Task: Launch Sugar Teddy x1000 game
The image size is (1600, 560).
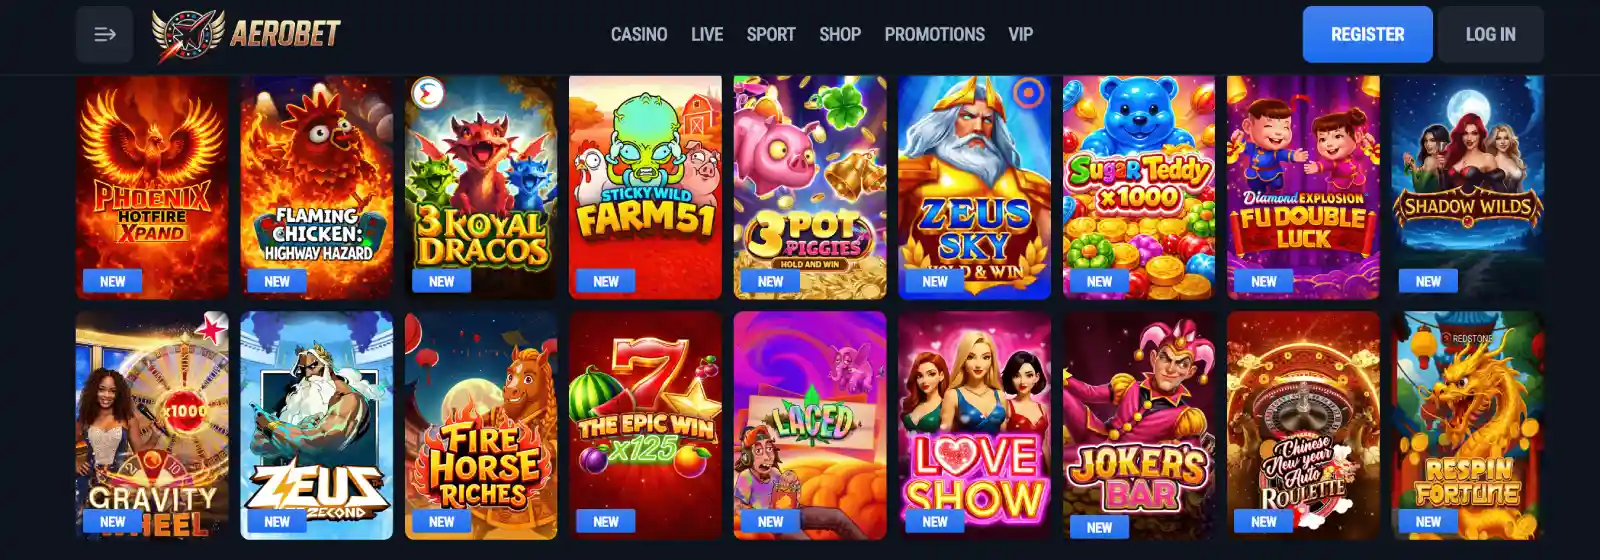Action: tap(1139, 187)
